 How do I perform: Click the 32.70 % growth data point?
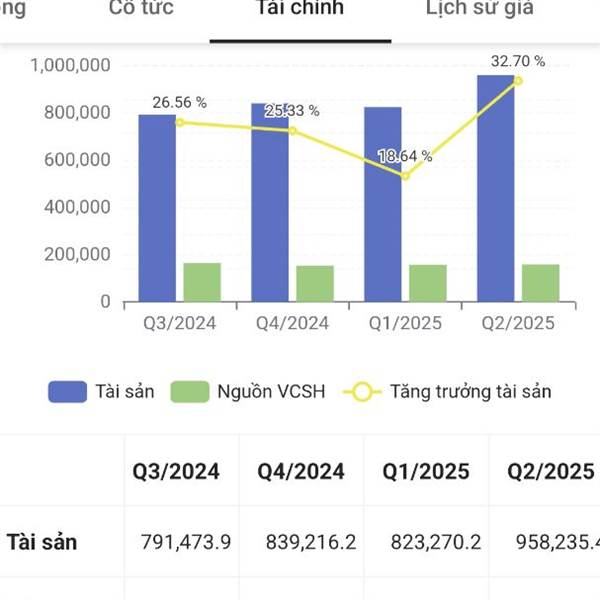pyautogui.click(x=518, y=80)
